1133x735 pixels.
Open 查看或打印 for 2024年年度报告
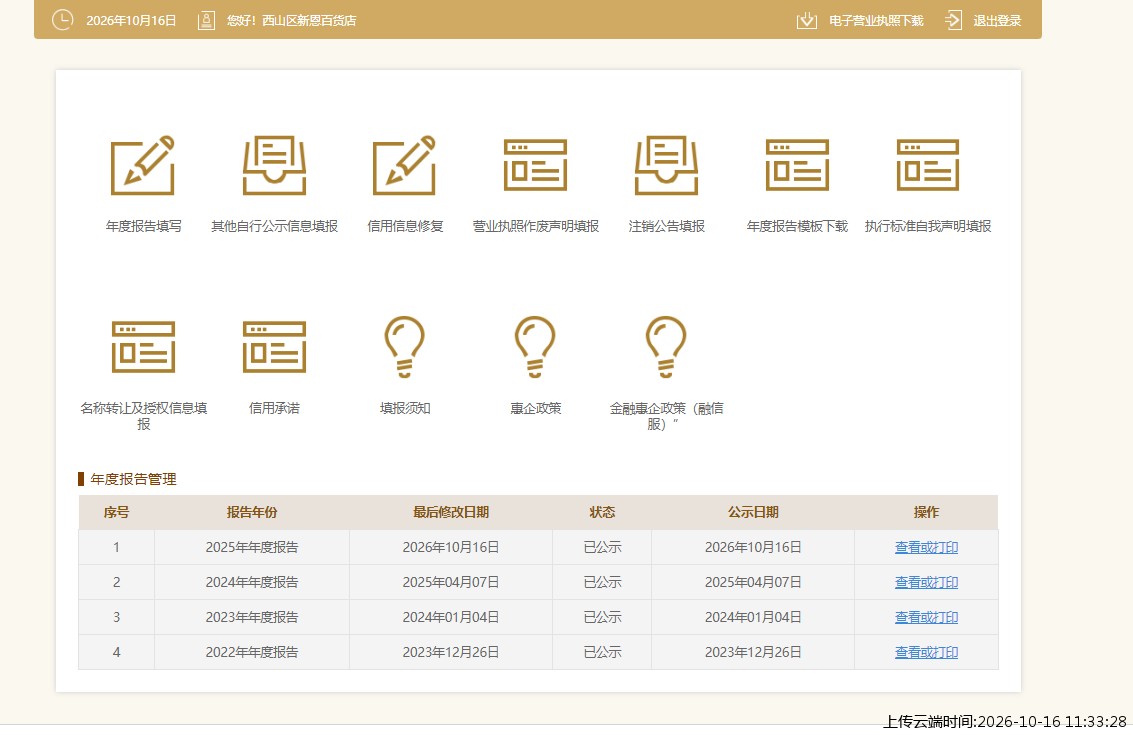926,582
